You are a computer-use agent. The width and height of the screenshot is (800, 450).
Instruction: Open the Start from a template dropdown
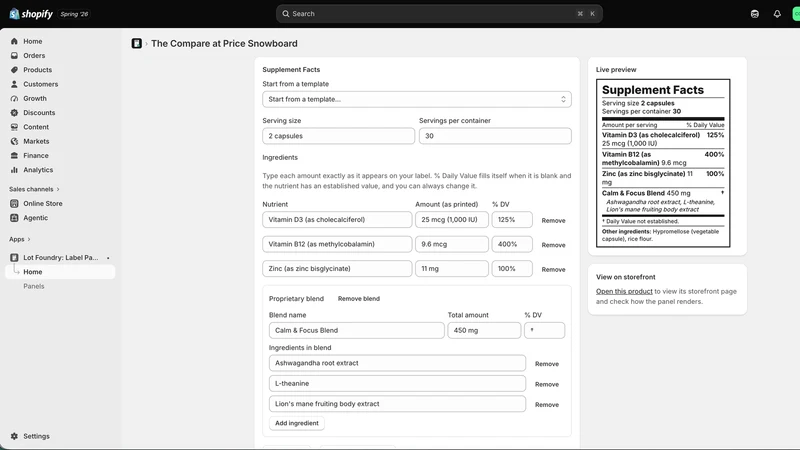[417, 99]
